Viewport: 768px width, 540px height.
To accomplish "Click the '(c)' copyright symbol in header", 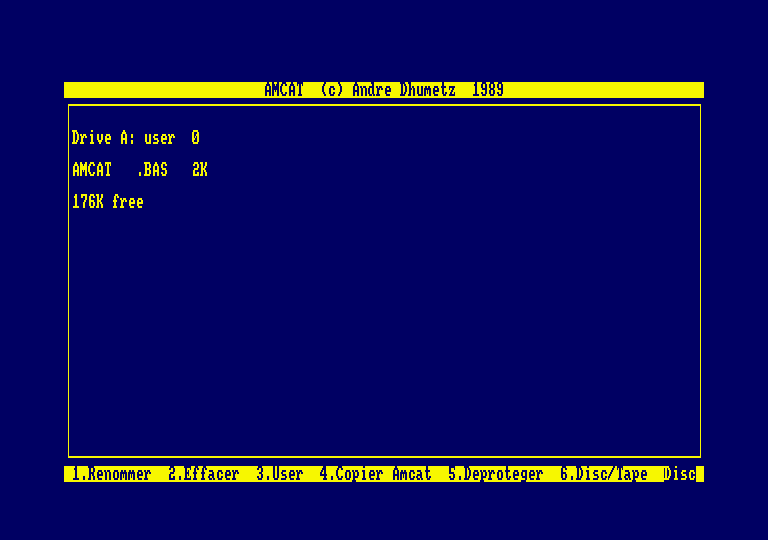I will pyautogui.click(x=331, y=90).
